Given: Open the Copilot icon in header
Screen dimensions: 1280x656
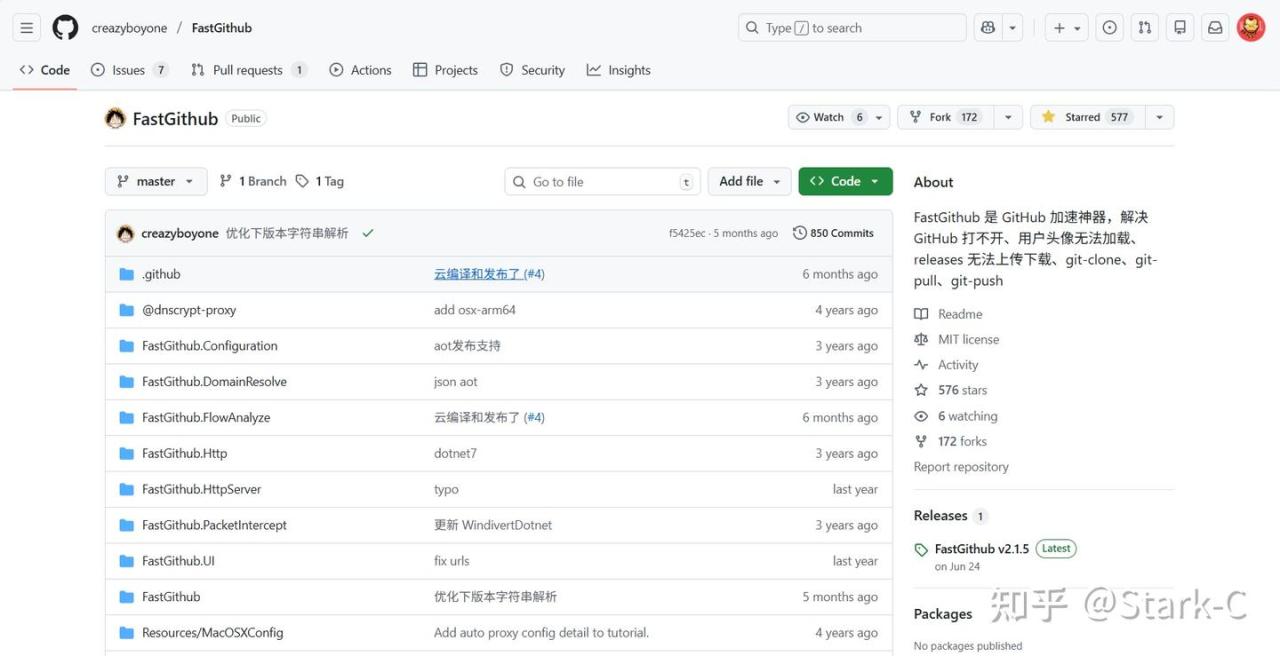Looking at the screenshot, I should [988, 28].
